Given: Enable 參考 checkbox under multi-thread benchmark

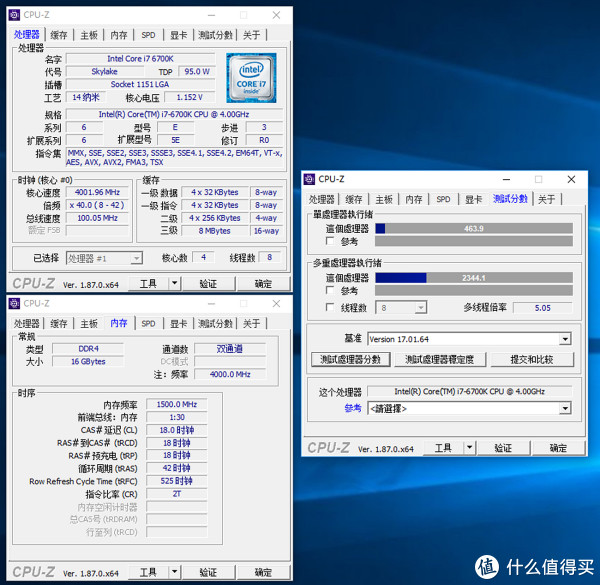Looking at the screenshot, I should click(329, 290).
